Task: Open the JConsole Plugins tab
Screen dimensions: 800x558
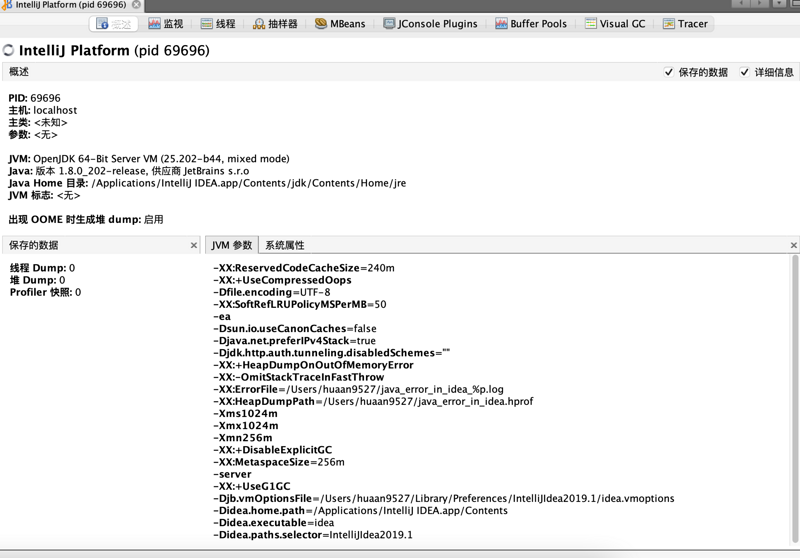Action: pyautogui.click(x=430, y=24)
